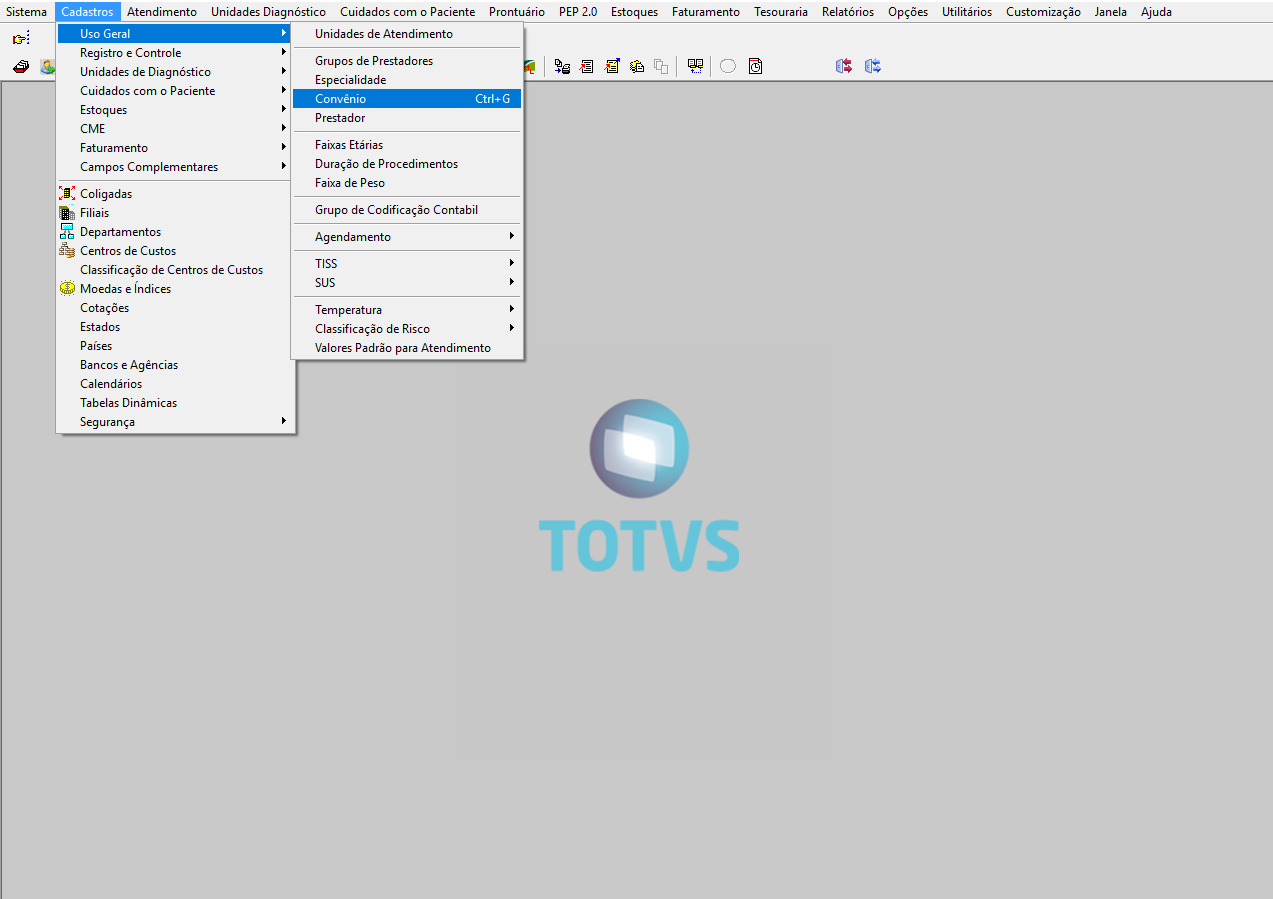
Task: Open the PEP 2.0 menu
Action: [x=578, y=12]
